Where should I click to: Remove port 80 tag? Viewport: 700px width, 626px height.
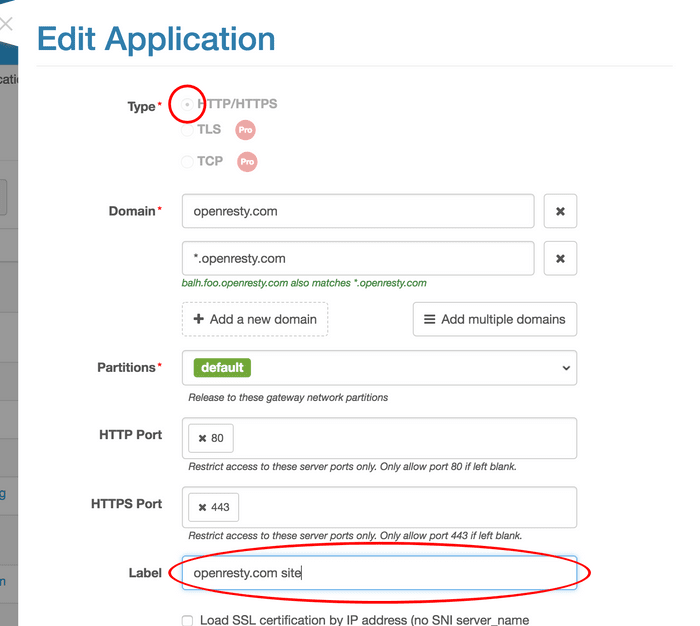click(x=202, y=438)
